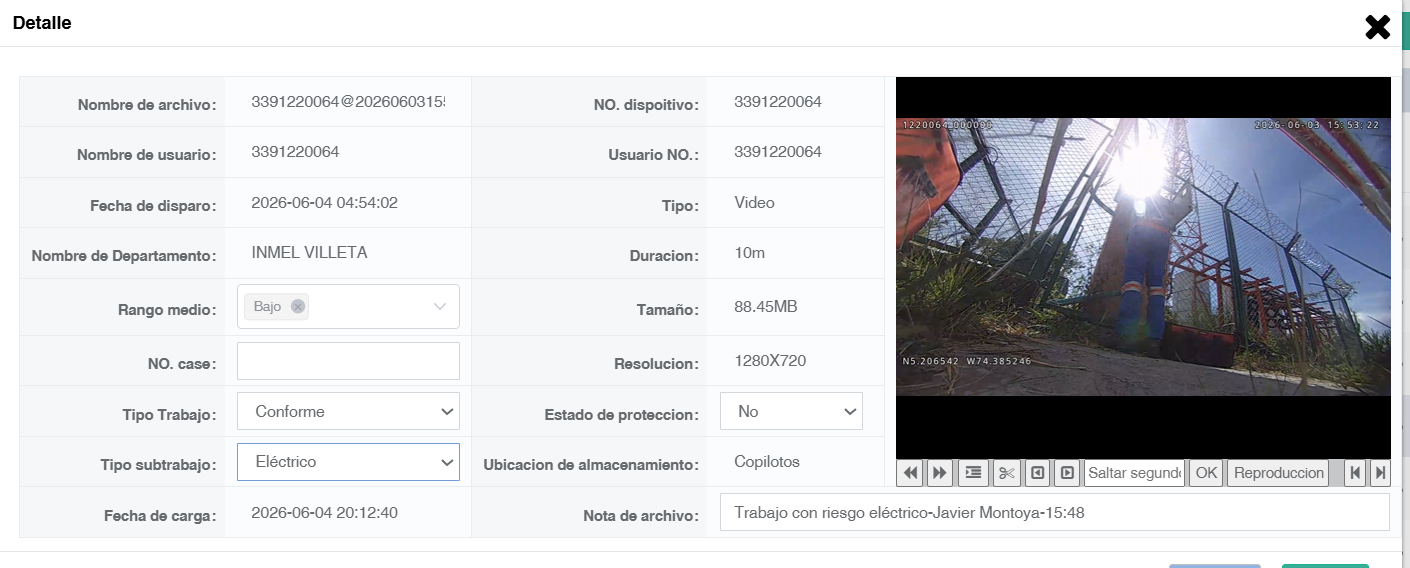Click the NO. dispoitivo value 3391220064
The image size is (1410, 568).
(778, 102)
